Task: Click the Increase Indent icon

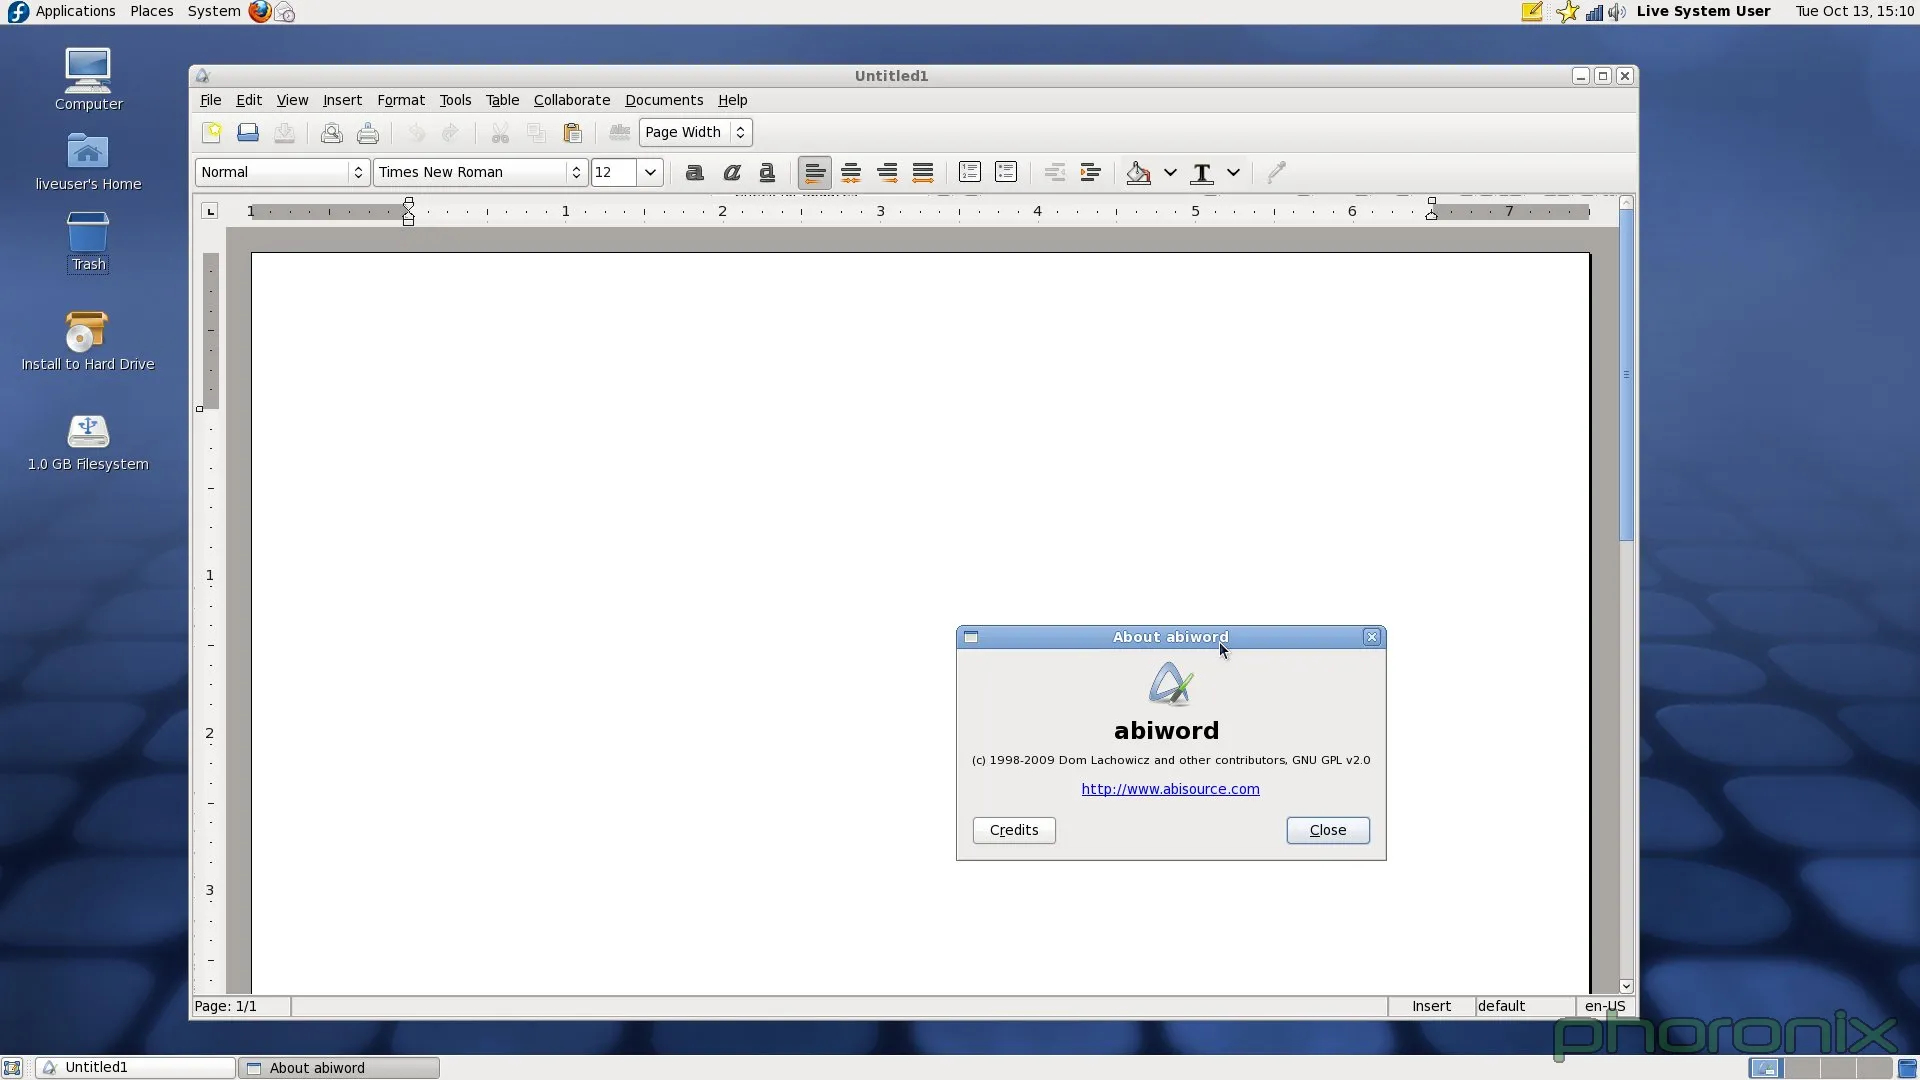Action: (x=1090, y=172)
